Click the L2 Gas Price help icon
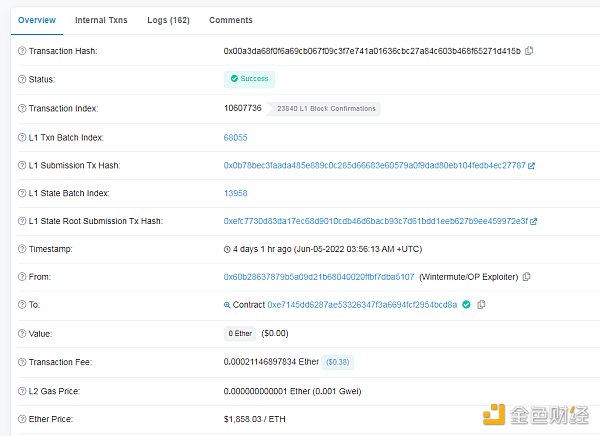The width and height of the screenshot is (600, 436). coord(22,391)
